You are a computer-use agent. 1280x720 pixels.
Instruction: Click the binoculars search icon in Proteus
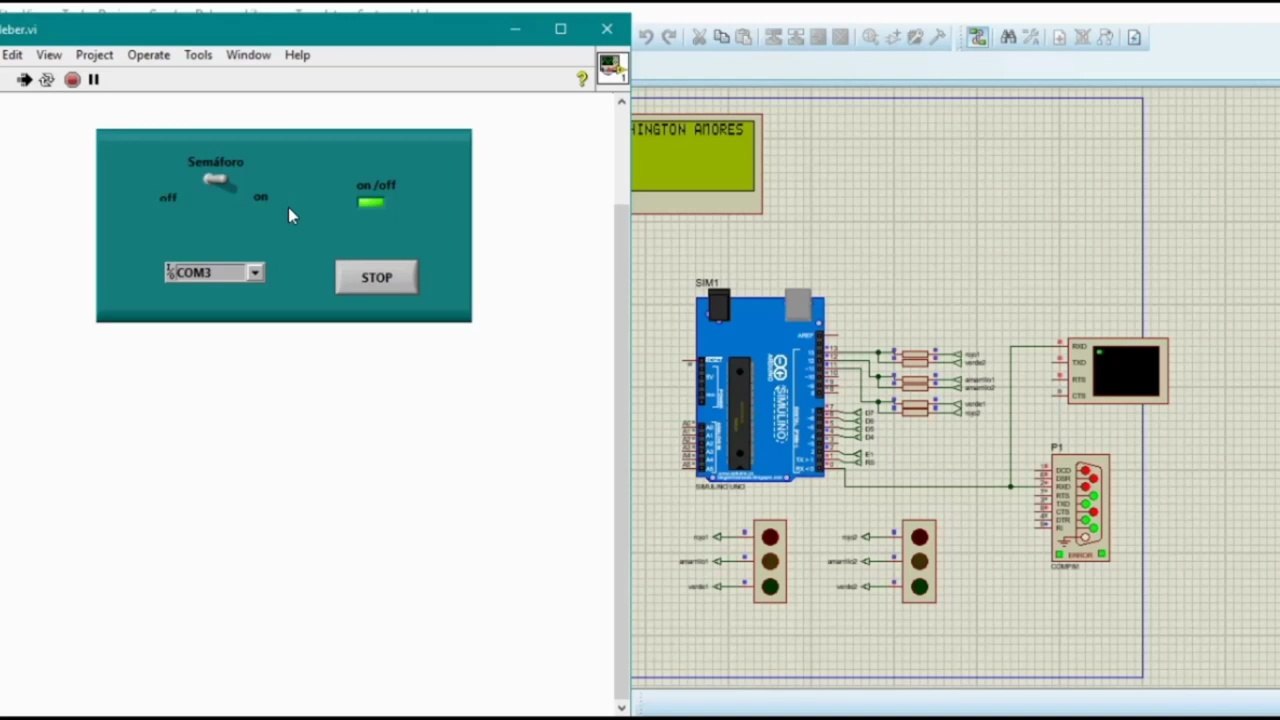(1008, 37)
